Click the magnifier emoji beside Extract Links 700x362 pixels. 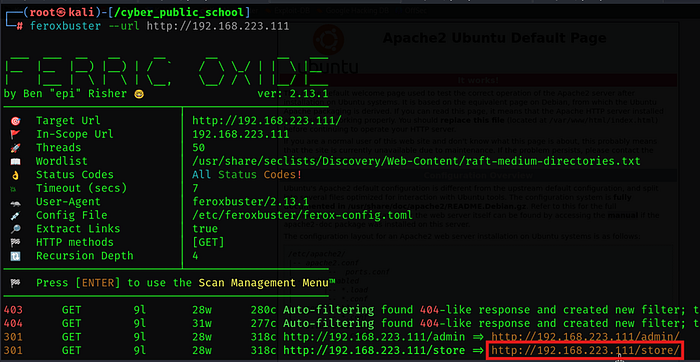pos(15,229)
